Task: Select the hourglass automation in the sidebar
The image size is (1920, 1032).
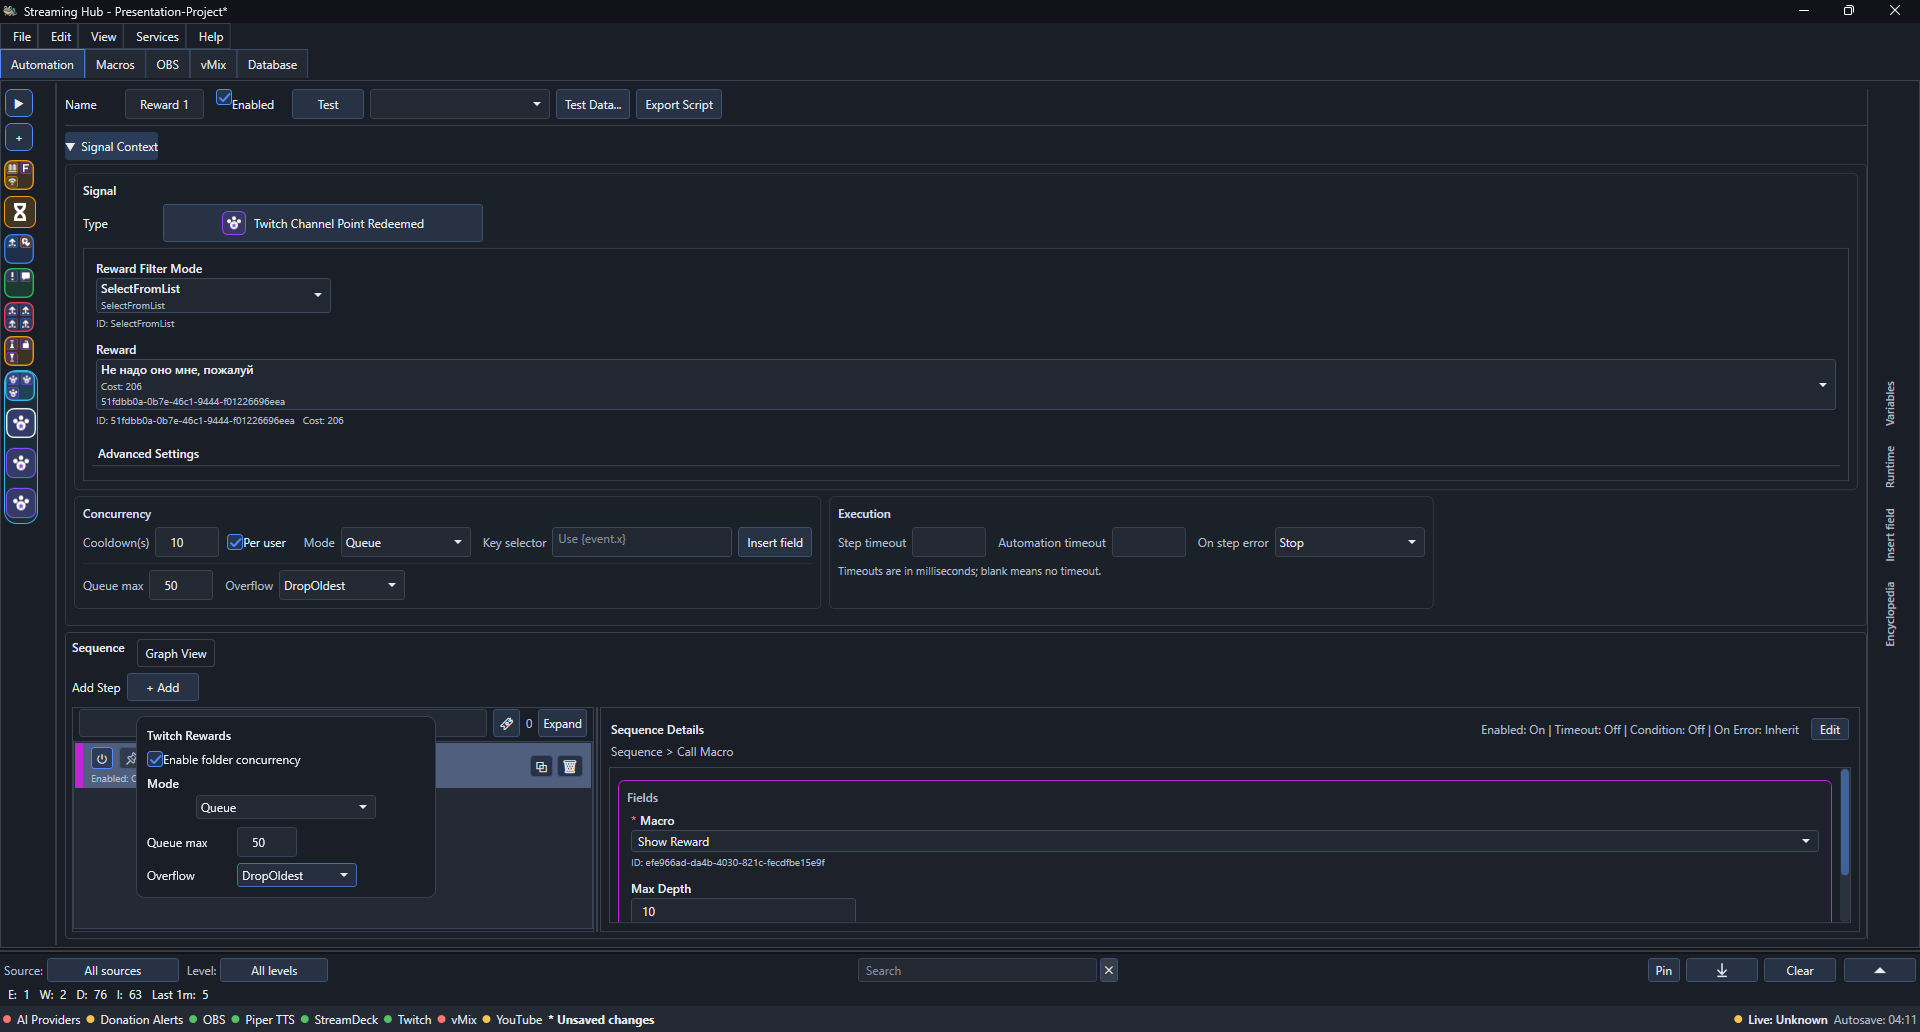Action: [20, 212]
